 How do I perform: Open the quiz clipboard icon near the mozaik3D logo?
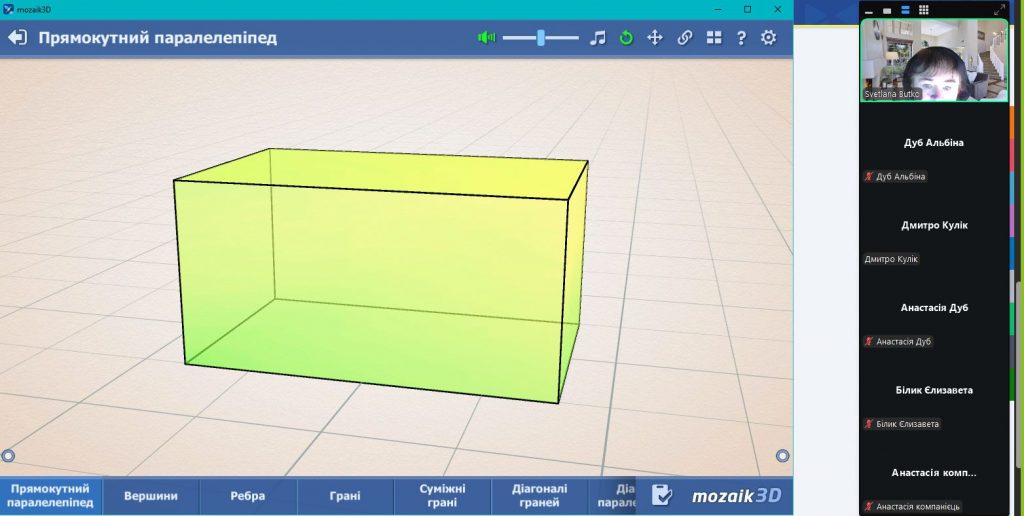click(x=661, y=495)
